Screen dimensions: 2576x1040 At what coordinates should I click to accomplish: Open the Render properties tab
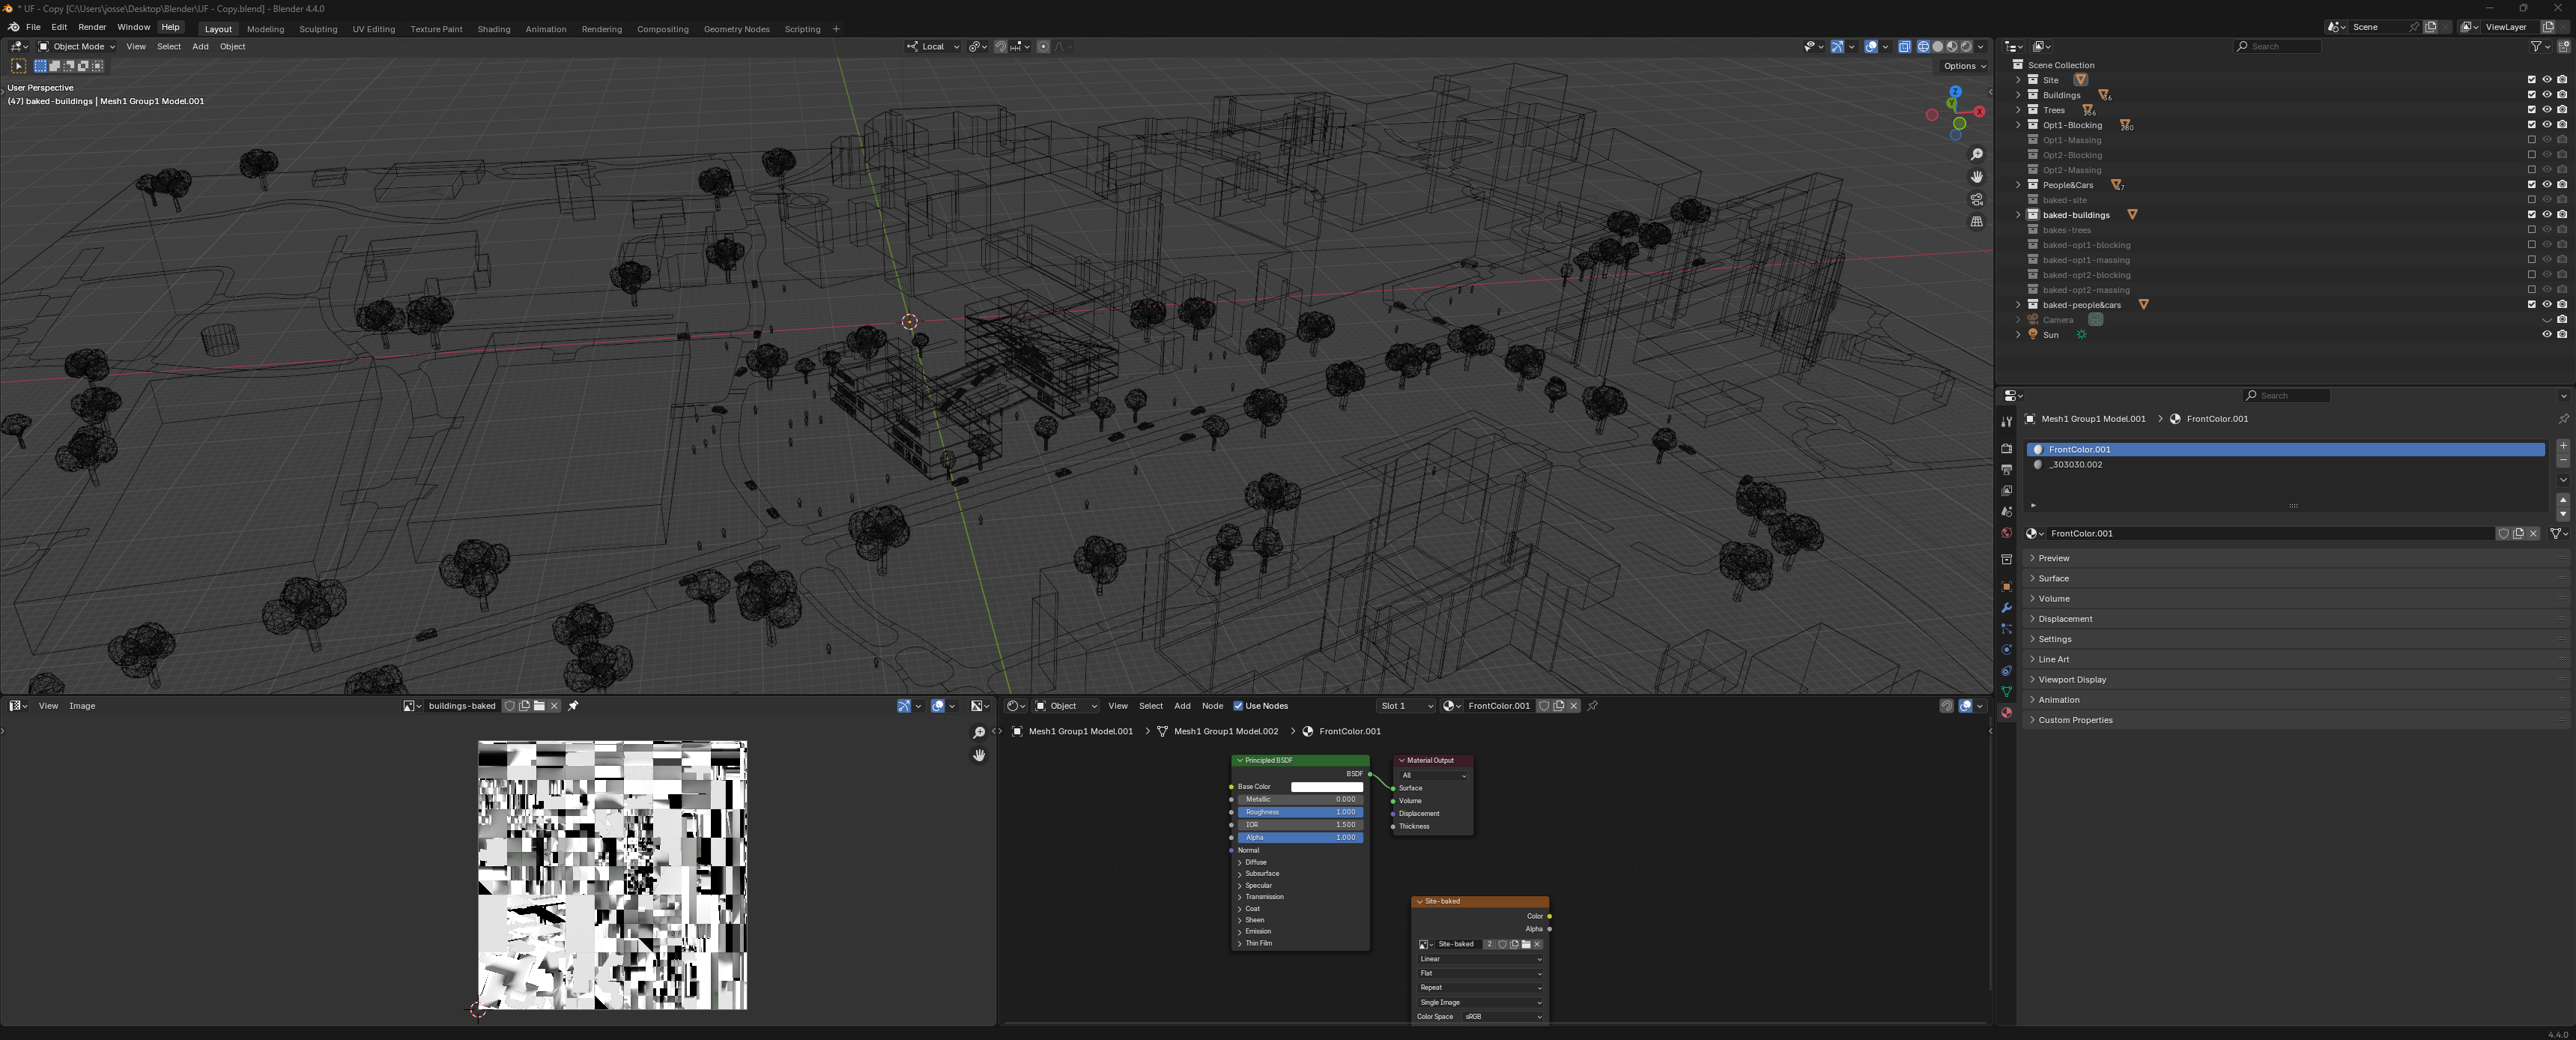(x=2006, y=449)
